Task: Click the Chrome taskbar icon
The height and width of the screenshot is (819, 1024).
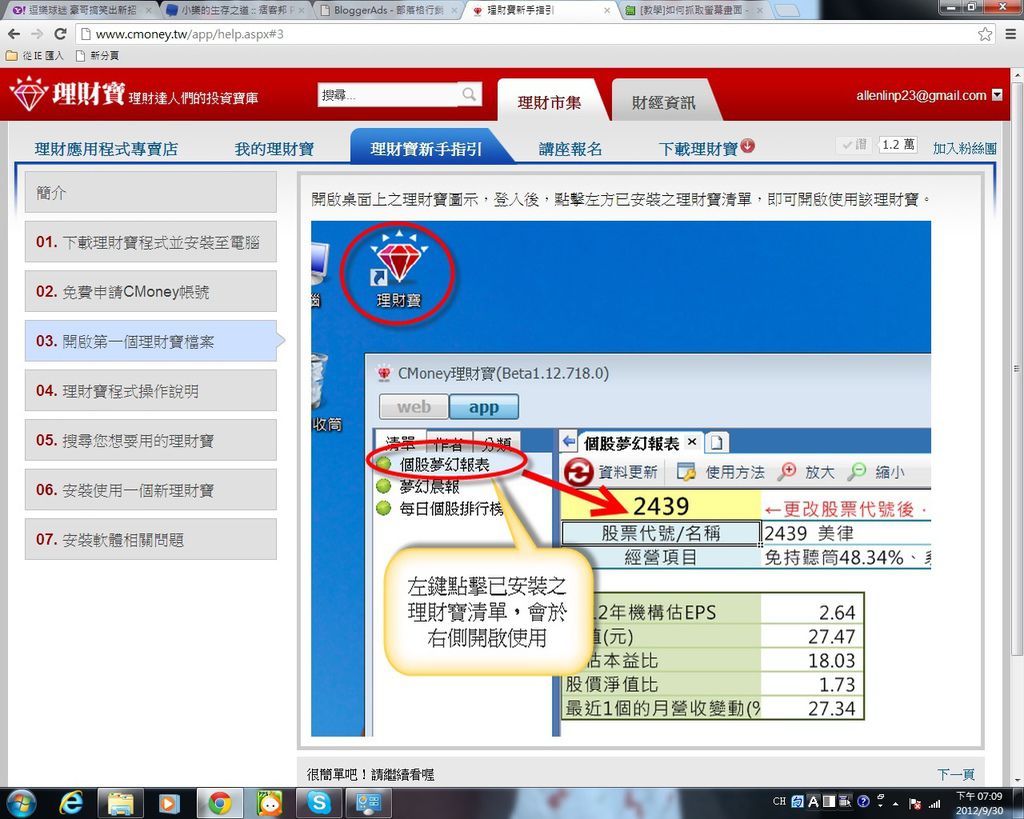Action: click(x=219, y=803)
